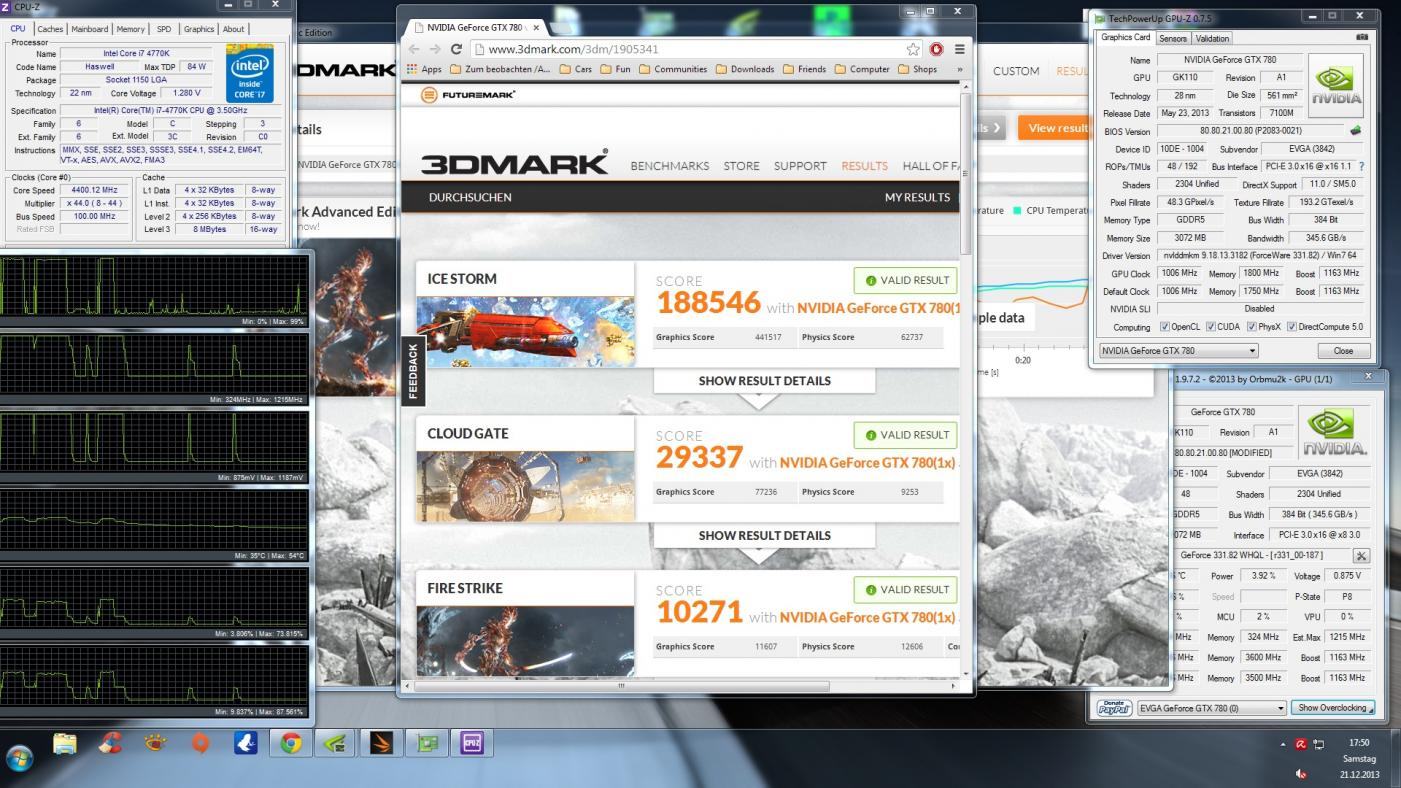Click the SUPPORT link on 3DMark site
This screenshot has height=788, width=1401.
pyautogui.click(x=800, y=166)
